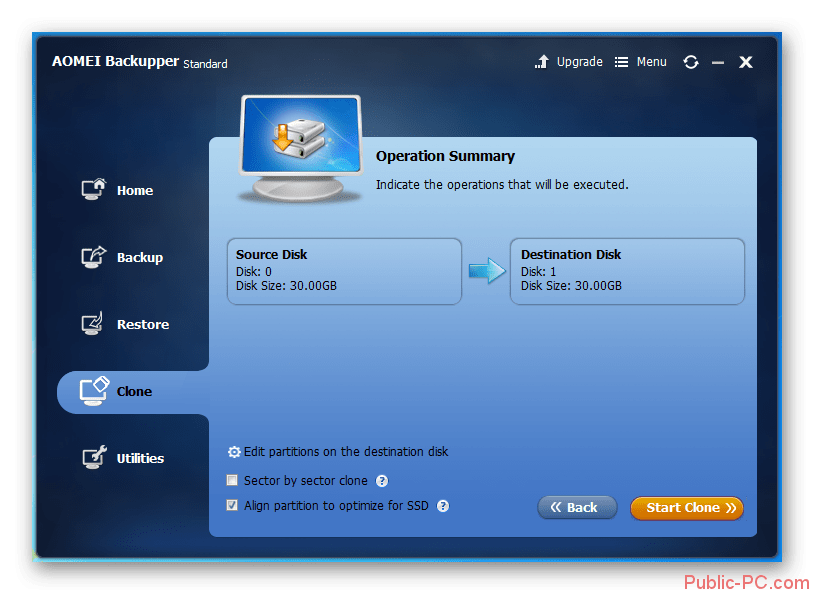Image resolution: width=814 pixels, height=594 pixels.
Task: Click source 'Disk: 0' text
Action: [253, 272]
